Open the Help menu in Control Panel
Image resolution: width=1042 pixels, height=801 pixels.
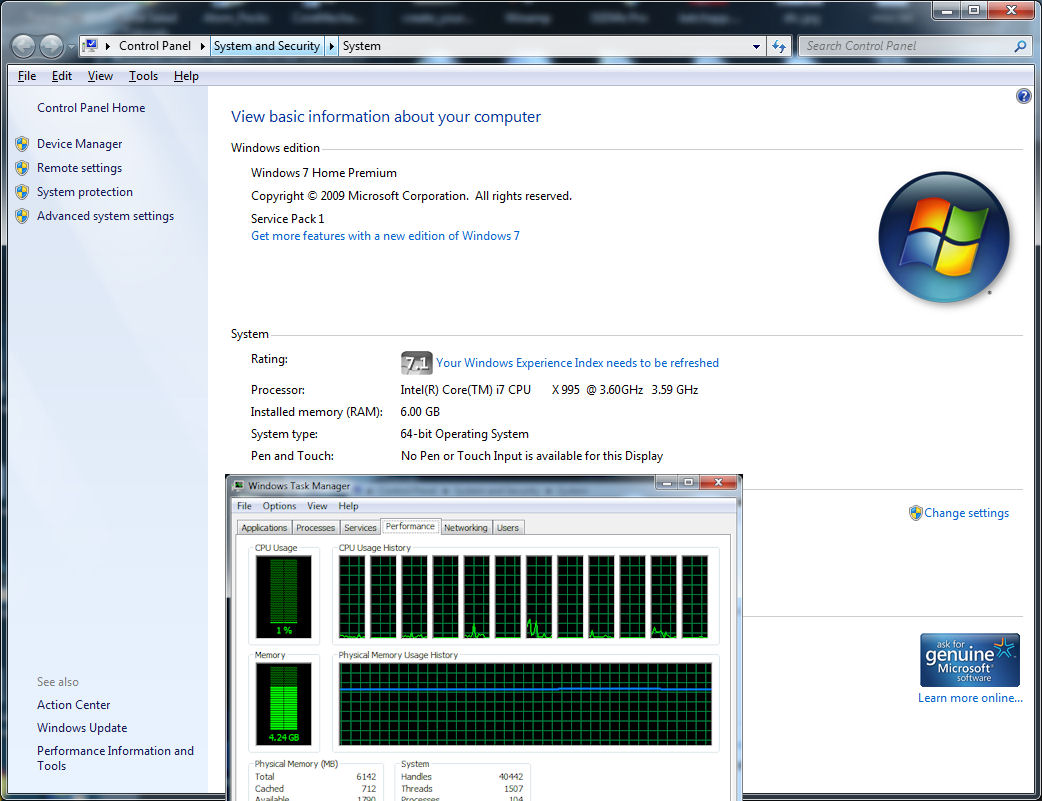click(x=186, y=76)
